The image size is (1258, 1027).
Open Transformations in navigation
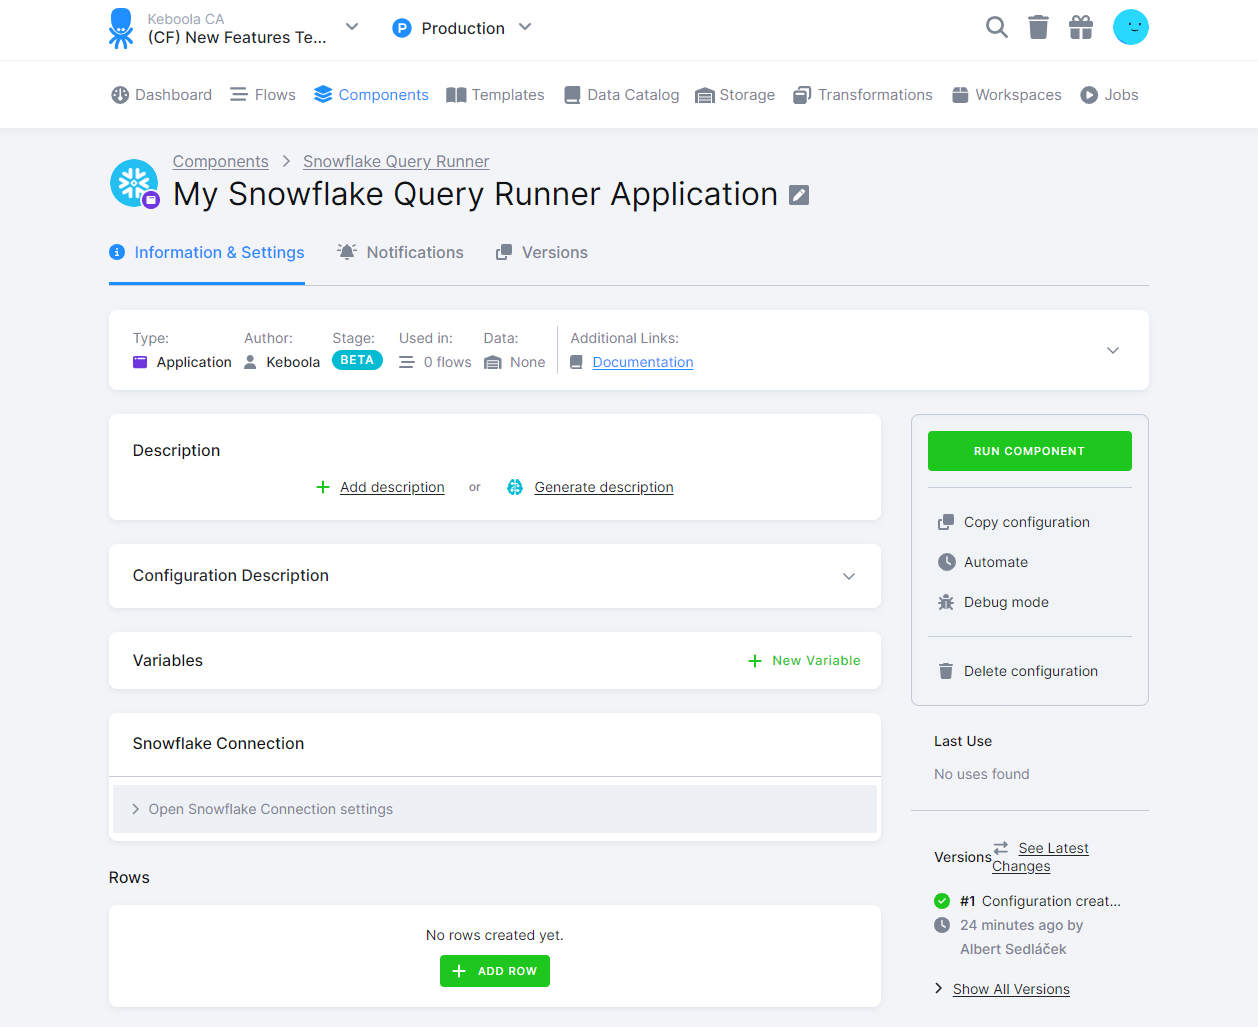pos(863,95)
